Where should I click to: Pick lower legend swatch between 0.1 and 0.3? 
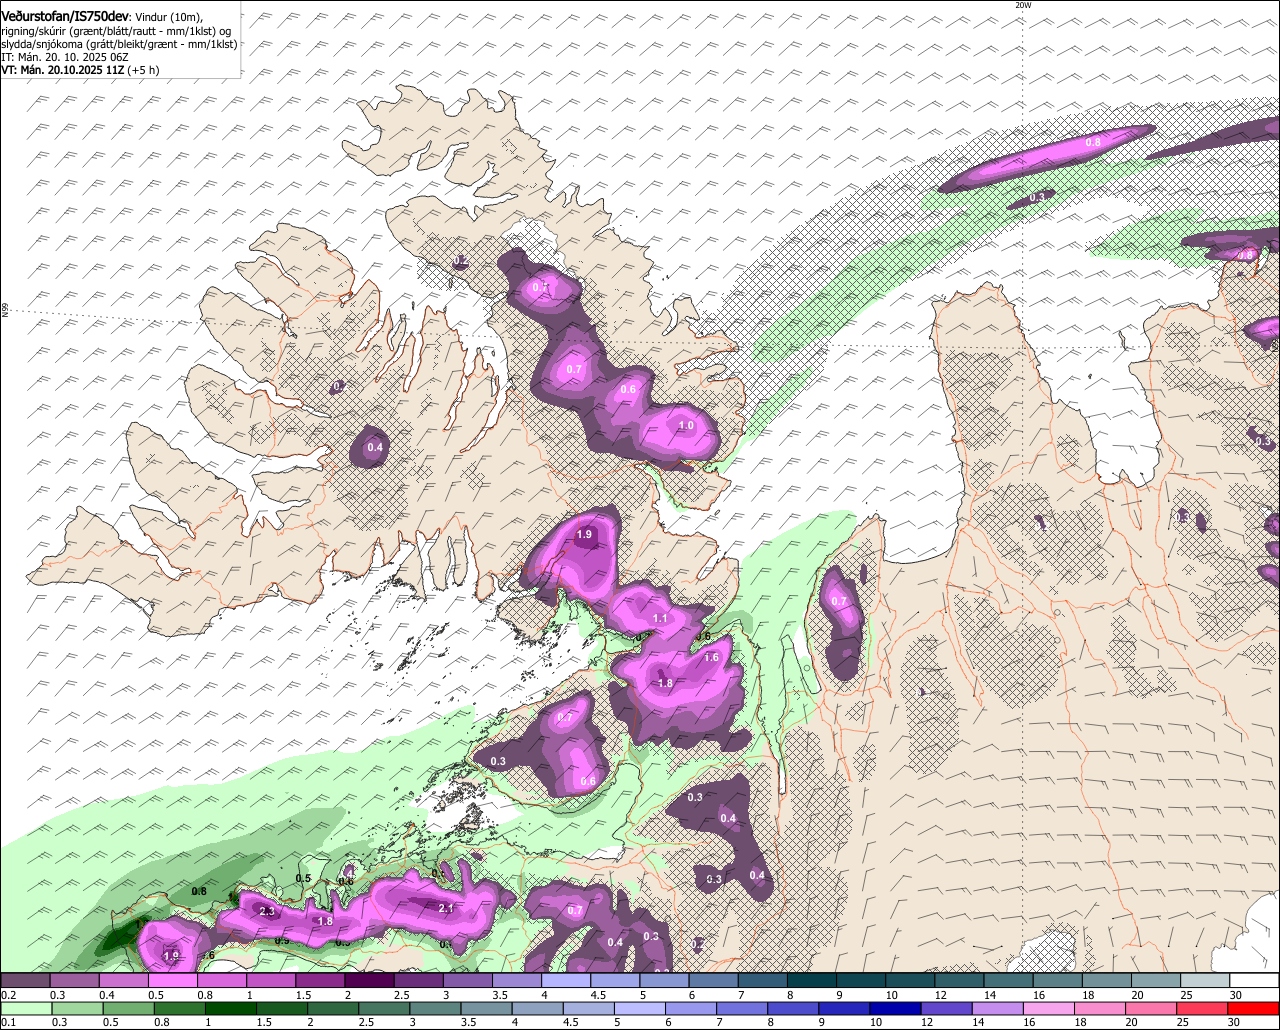click(x=26, y=1009)
